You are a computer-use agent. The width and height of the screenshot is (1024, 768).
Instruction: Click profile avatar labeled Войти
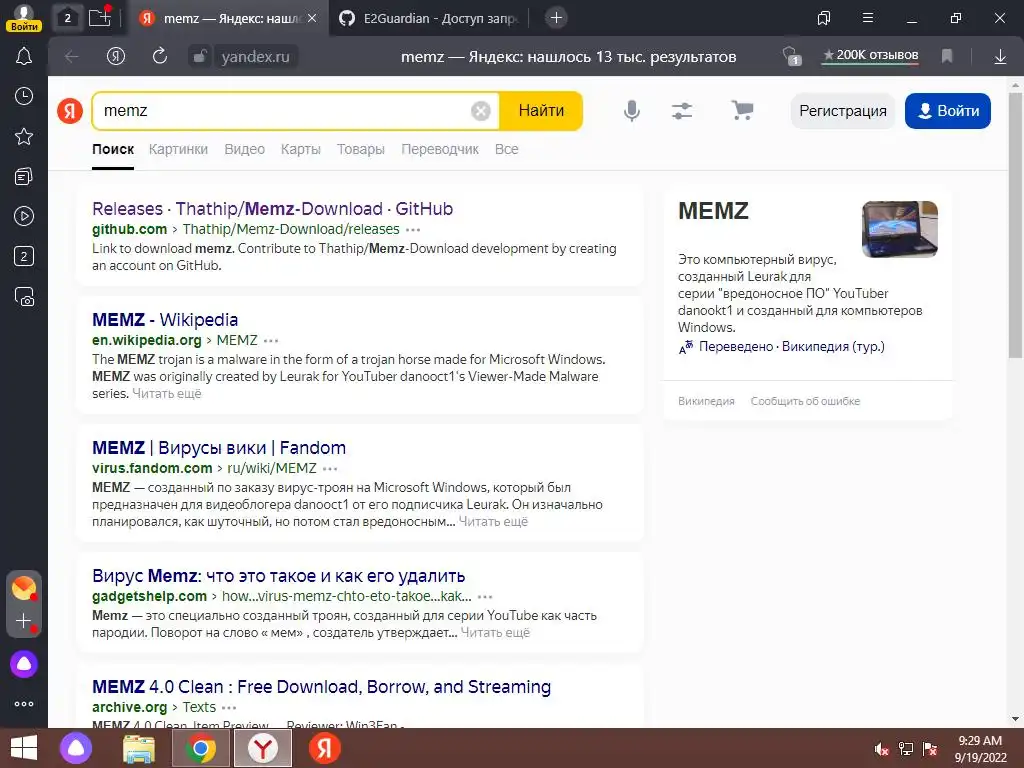point(24,18)
